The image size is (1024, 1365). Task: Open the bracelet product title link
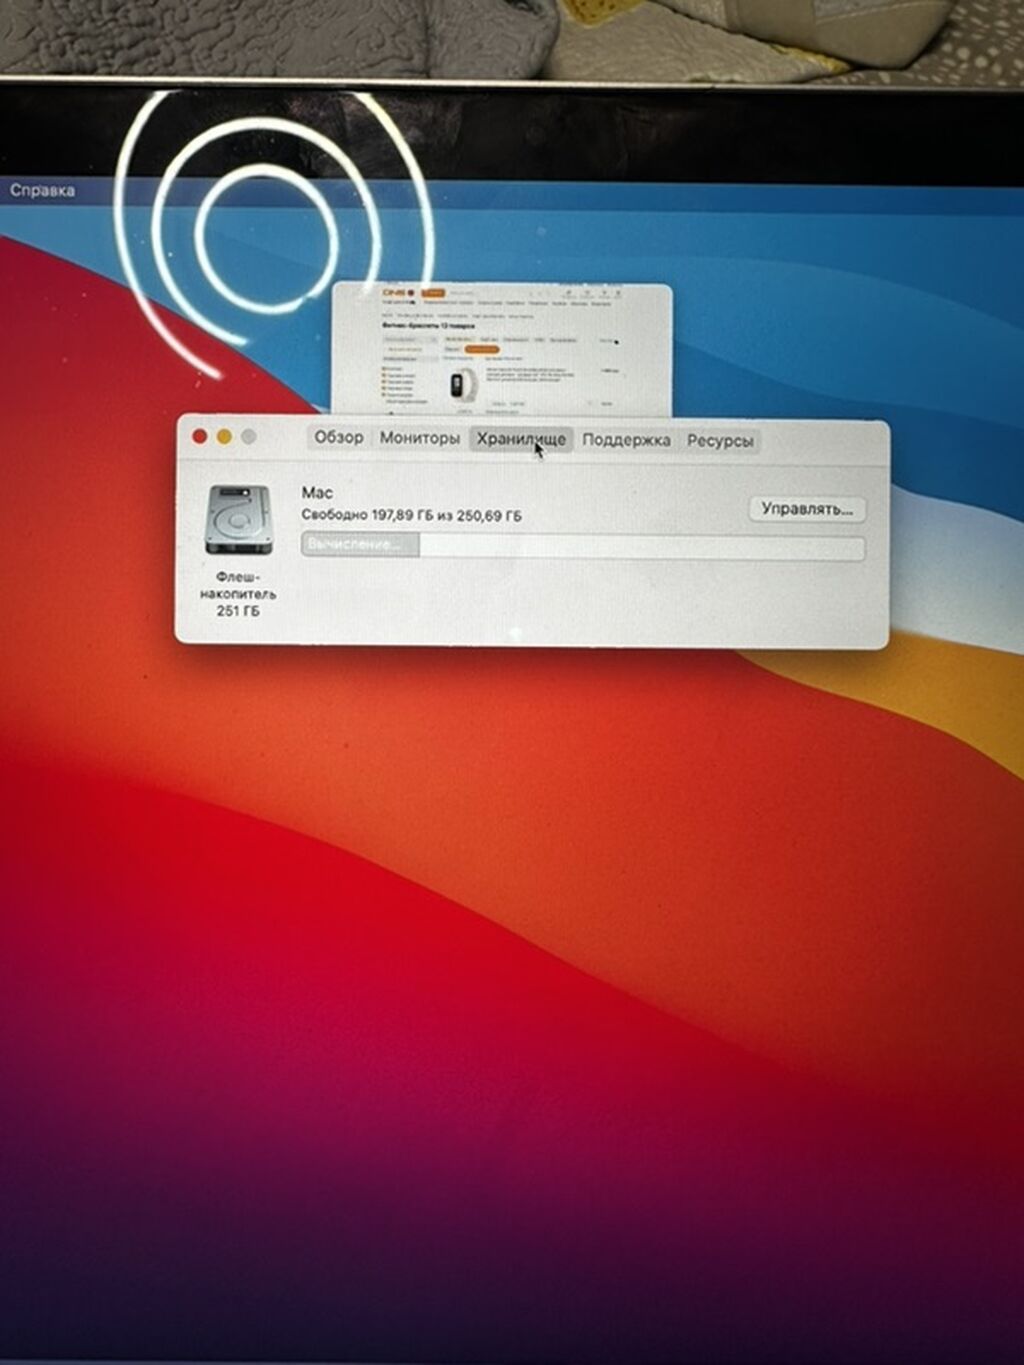[530, 375]
